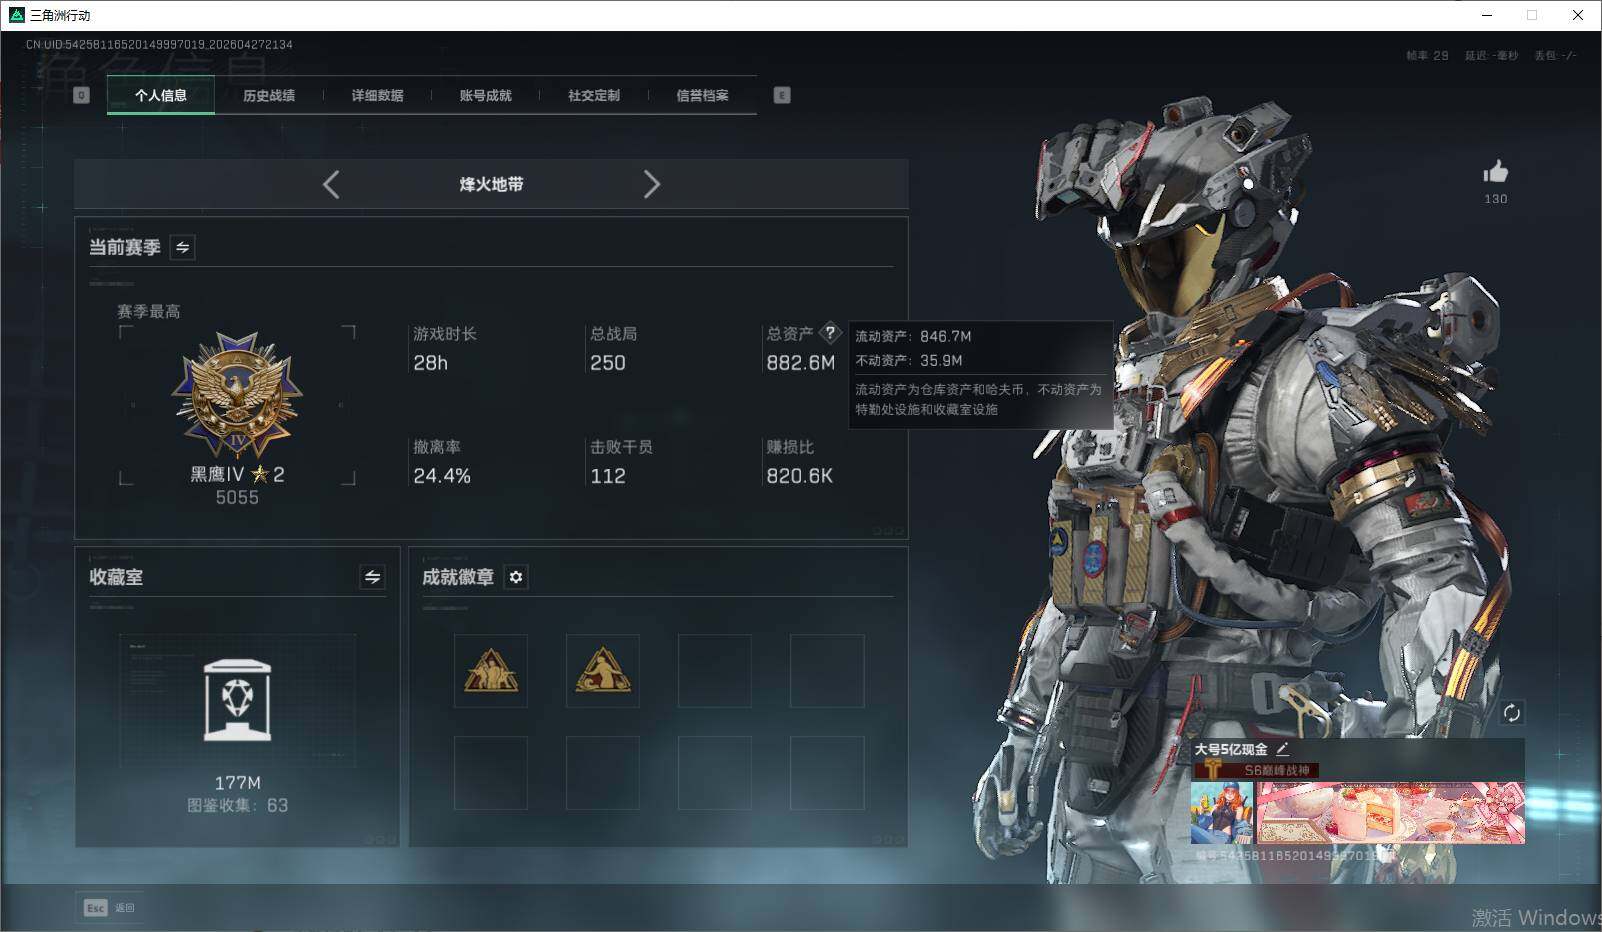Click the 黑鹰IV rank badge
The height and width of the screenshot is (932, 1602).
237,397
